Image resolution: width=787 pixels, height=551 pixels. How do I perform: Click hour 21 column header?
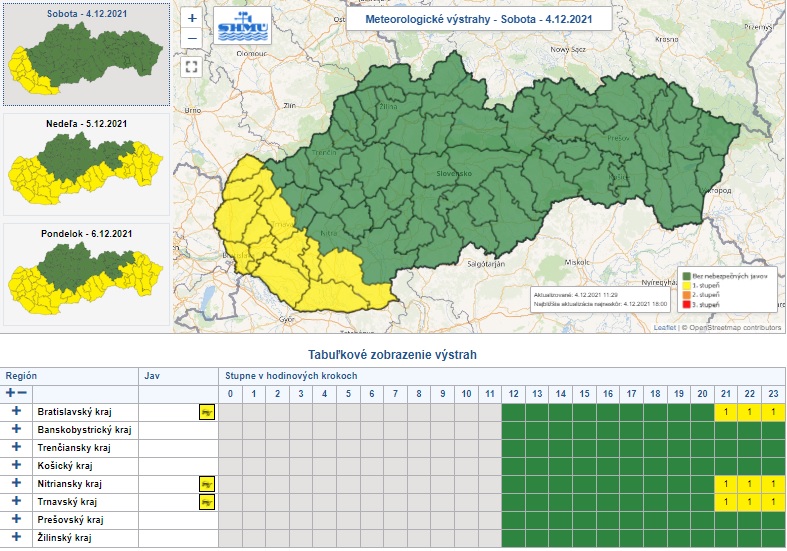point(726,394)
